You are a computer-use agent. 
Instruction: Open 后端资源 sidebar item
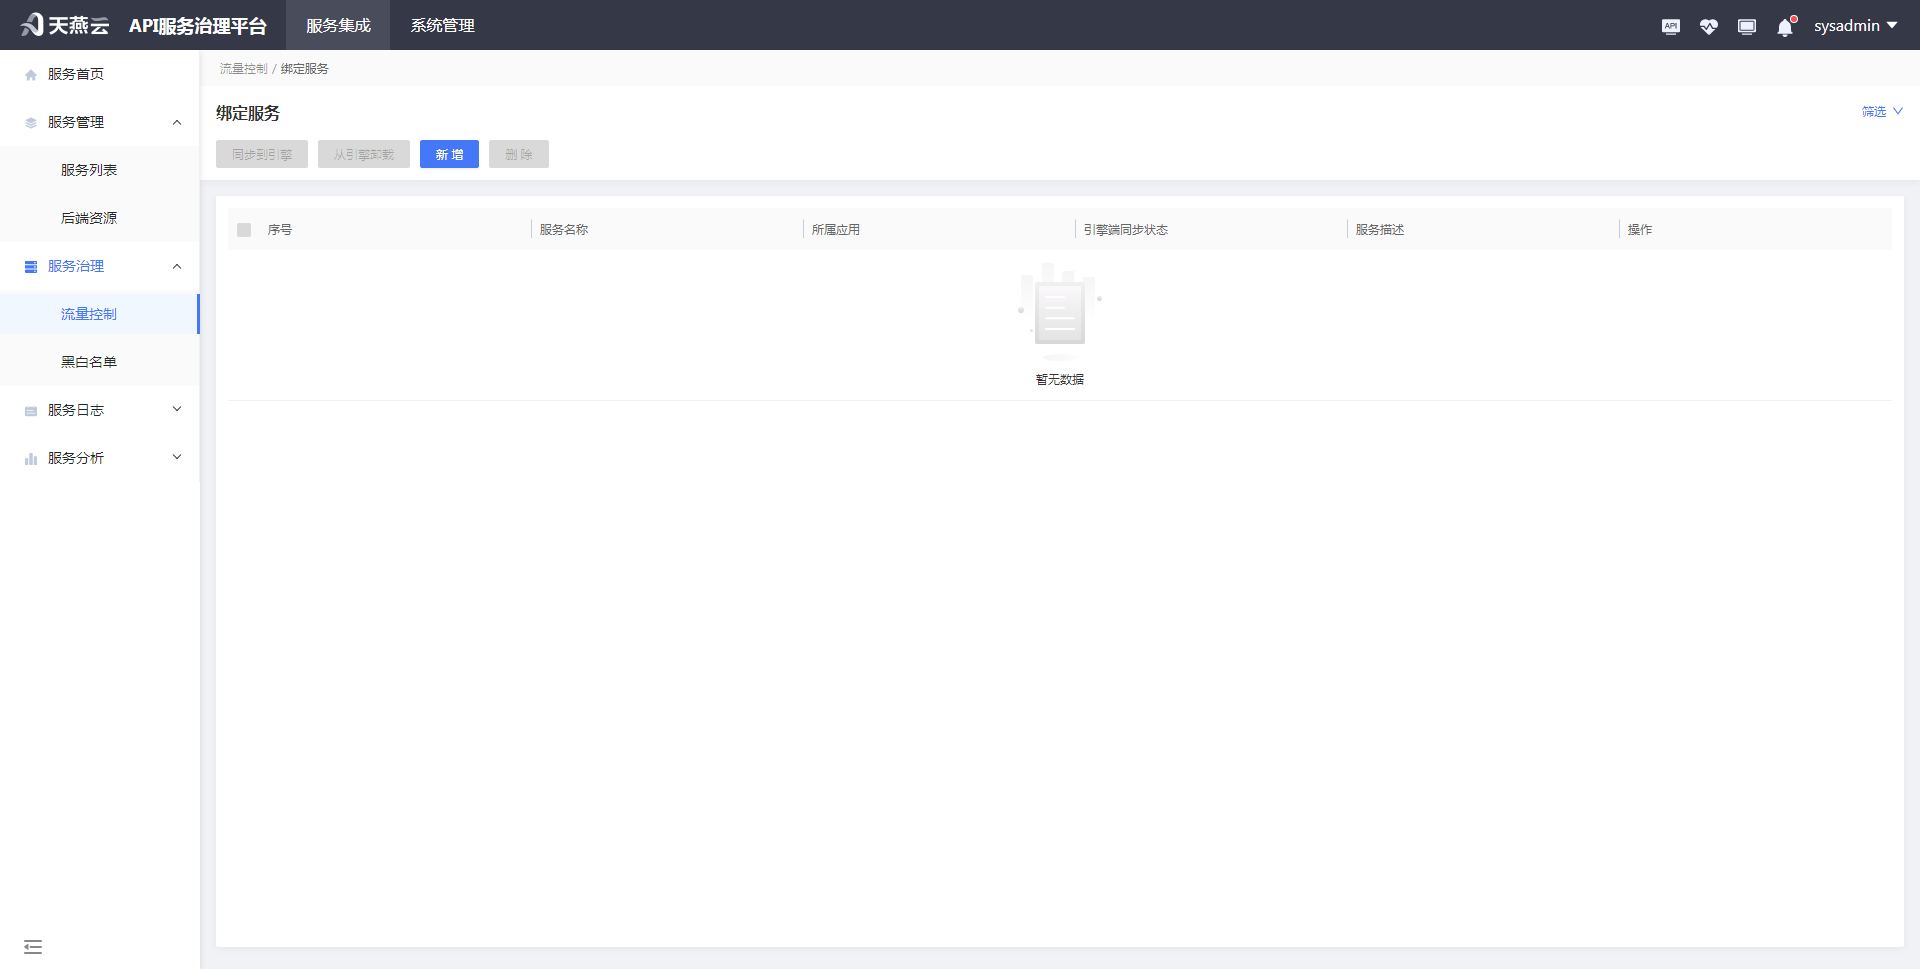pyautogui.click(x=89, y=218)
